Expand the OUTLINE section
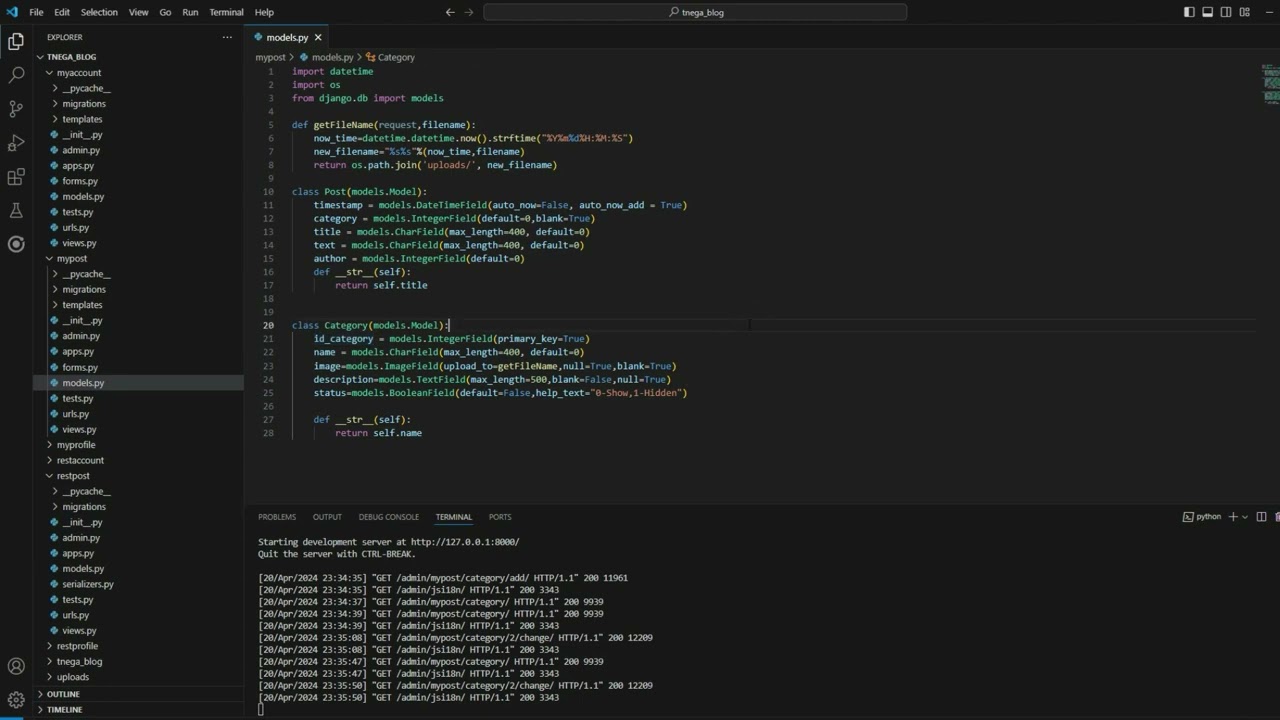The height and width of the screenshot is (720, 1280). [x=138, y=694]
